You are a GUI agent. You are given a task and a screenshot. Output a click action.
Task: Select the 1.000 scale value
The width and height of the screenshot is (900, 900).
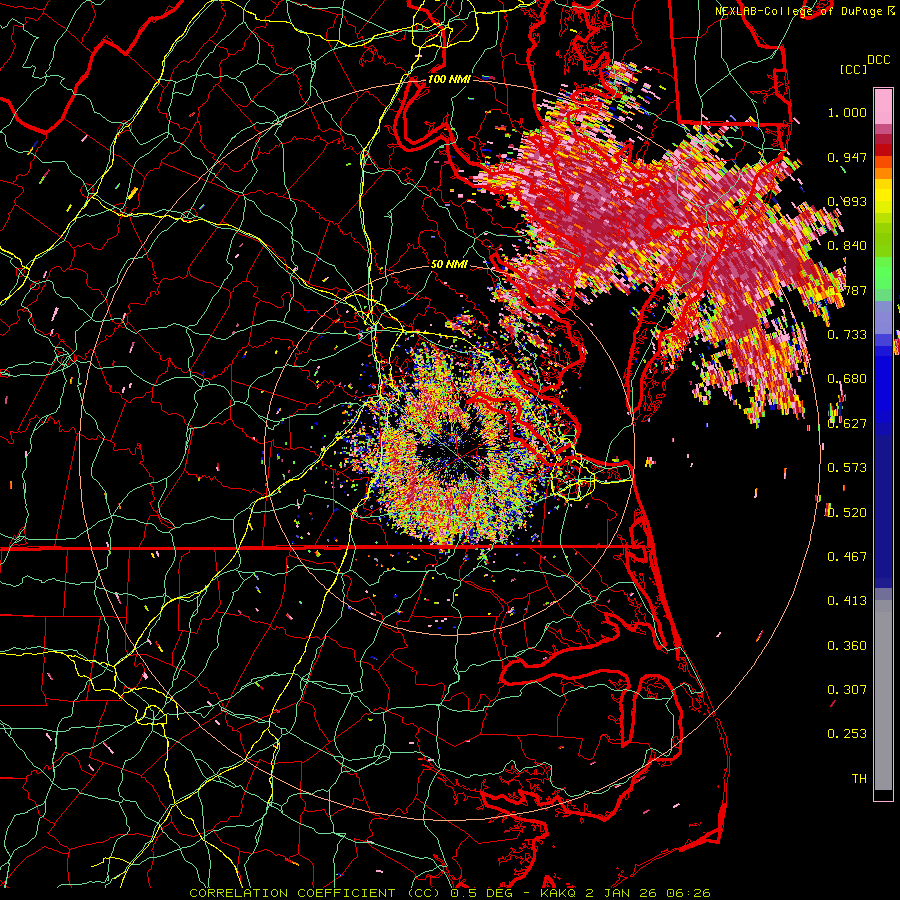tap(847, 112)
